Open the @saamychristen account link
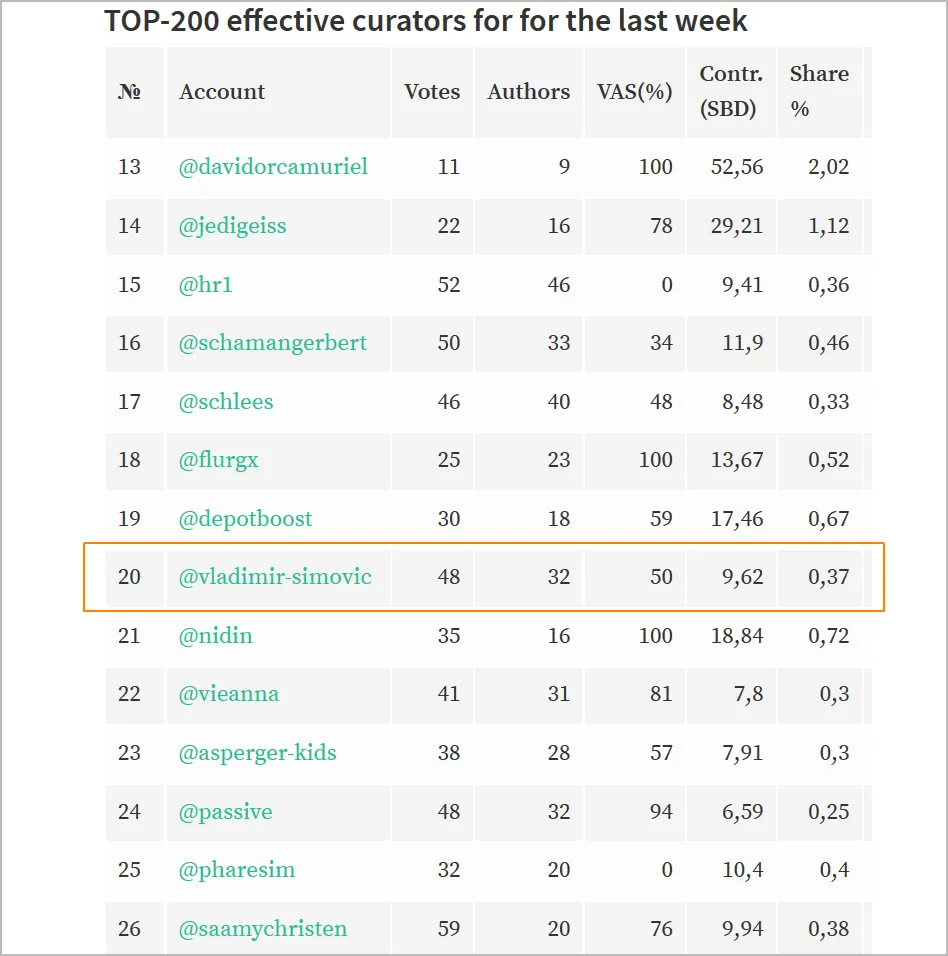This screenshot has width=948, height=956. 263,929
